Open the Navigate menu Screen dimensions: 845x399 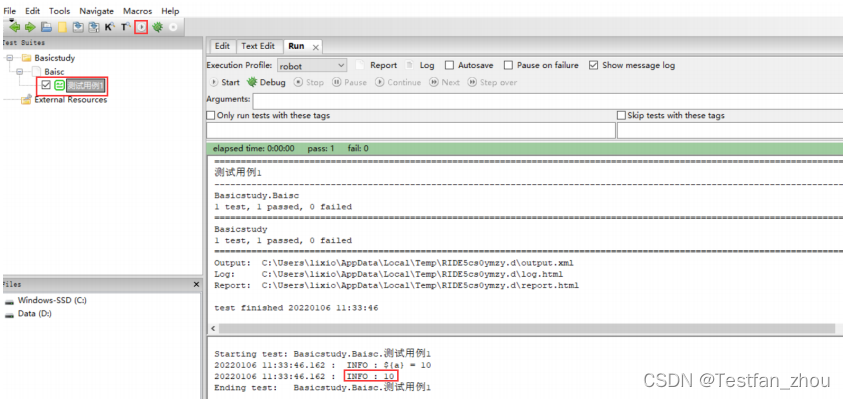[x=97, y=11]
